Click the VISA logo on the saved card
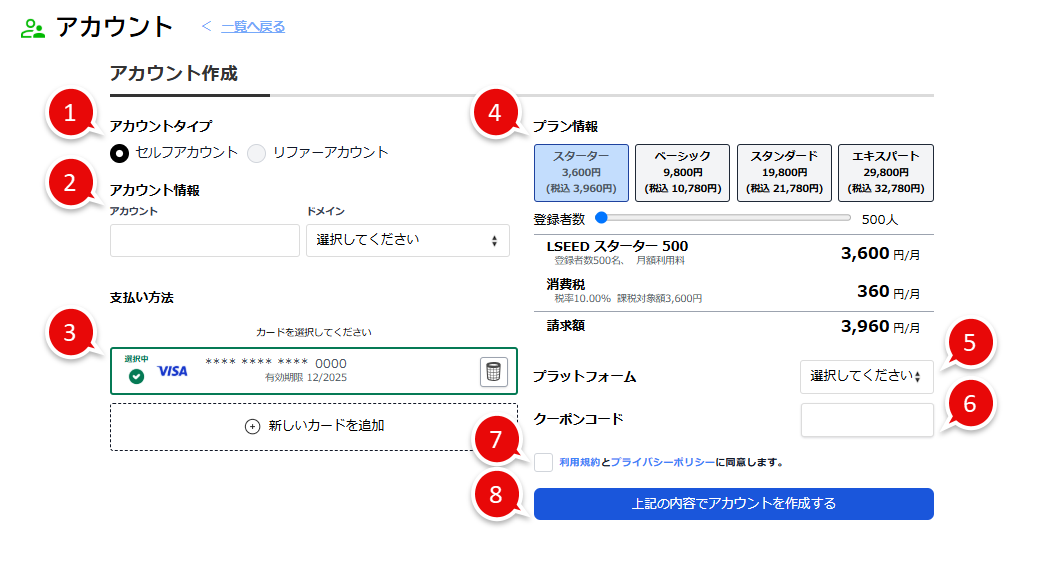This screenshot has height=572, width=1042. pyautogui.click(x=173, y=371)
